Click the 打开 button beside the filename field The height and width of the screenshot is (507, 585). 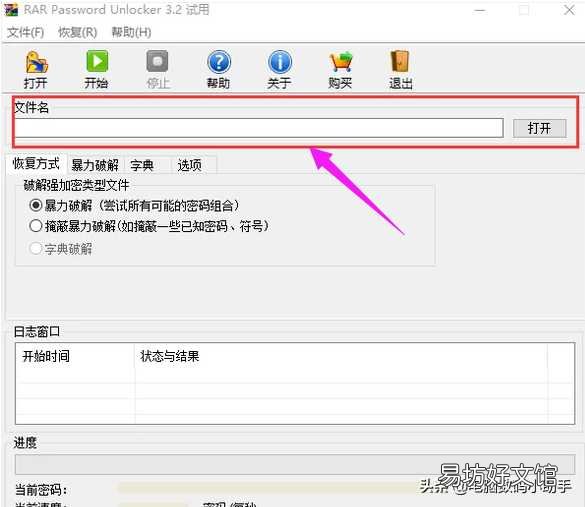tap(539, 128)
